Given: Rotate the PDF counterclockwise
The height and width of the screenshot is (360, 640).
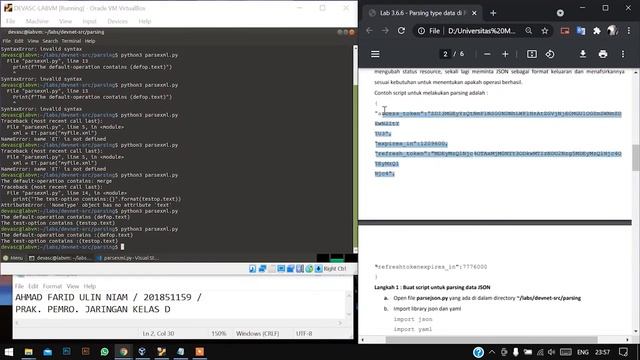Looking at the screenshot, I should 550,54.
